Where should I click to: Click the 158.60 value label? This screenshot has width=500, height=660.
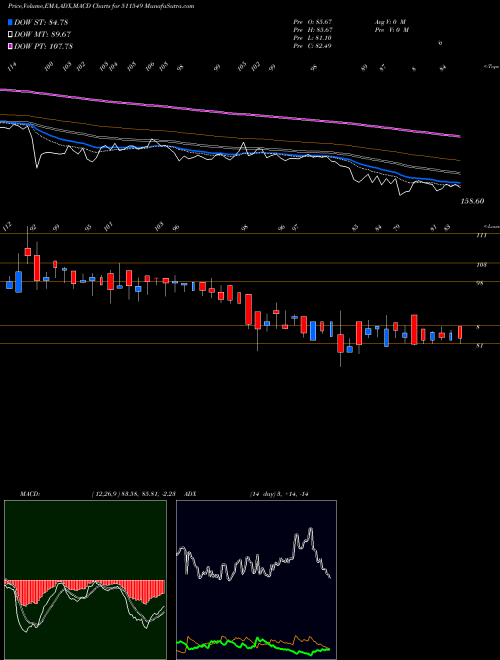(x=472, y=201)
